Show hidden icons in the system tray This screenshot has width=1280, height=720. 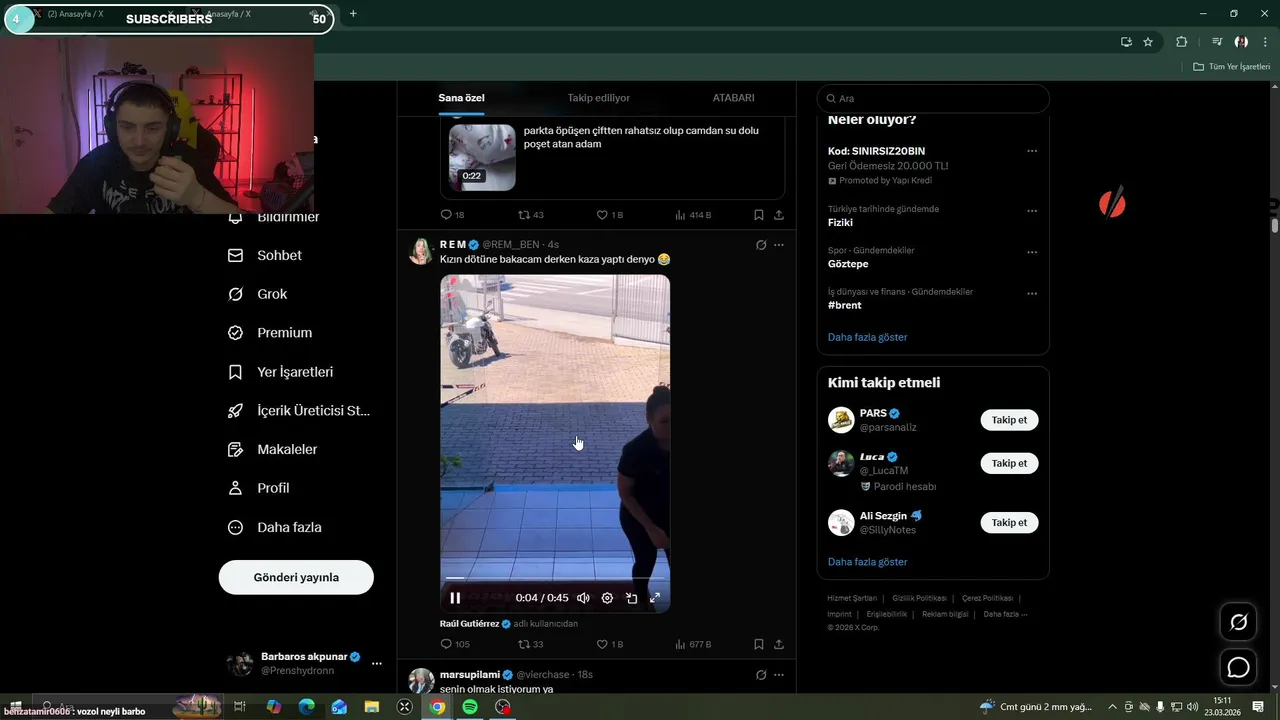(x=1112, y=707)
